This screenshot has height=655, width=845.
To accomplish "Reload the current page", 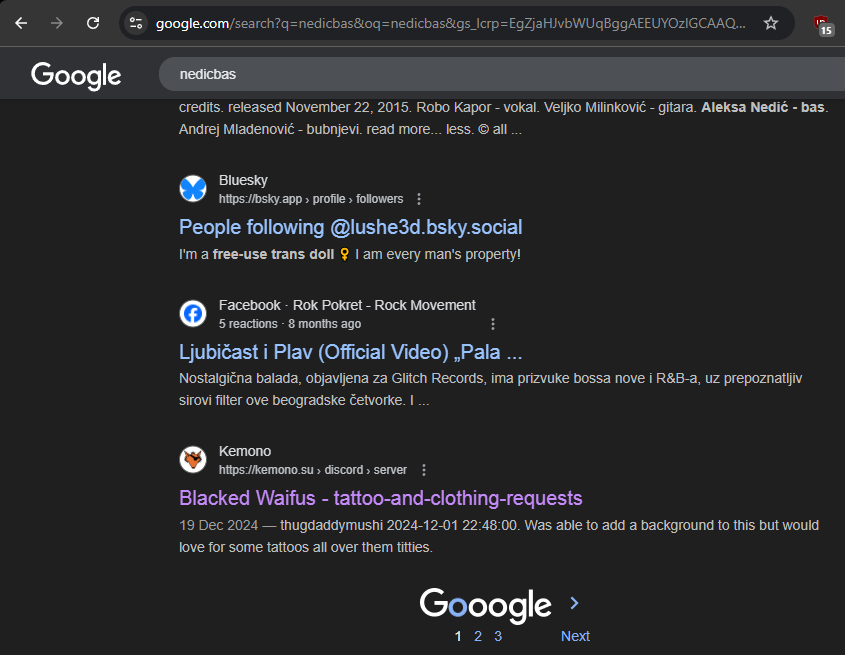I will tap(93, 23).
